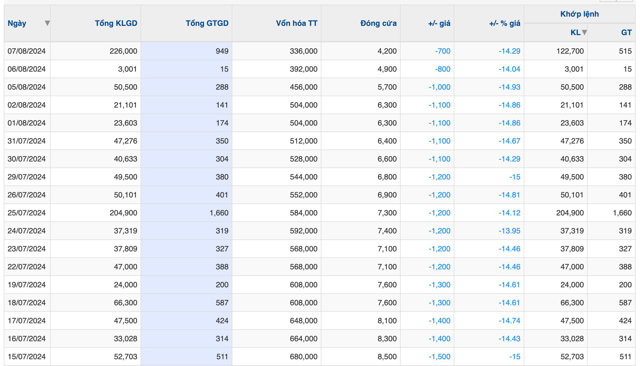Click the 25/07/2024 date cell

point(27,213)
